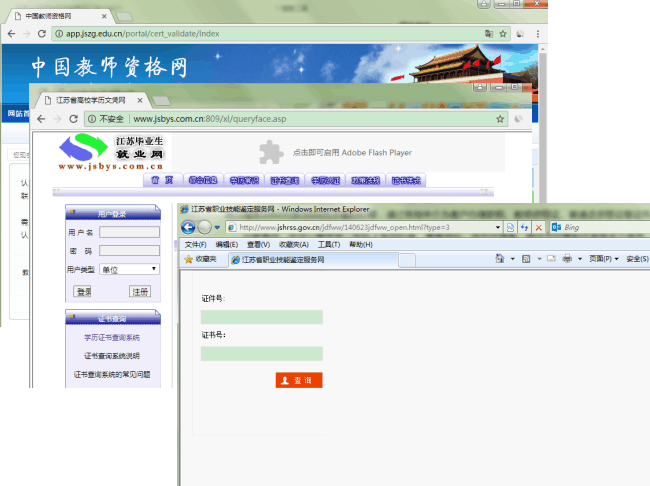Image resolution: width=650 pixels, height=486 pixels.
Task: Open the 编辑(E) menu in IE
Action: click(227, 245)
